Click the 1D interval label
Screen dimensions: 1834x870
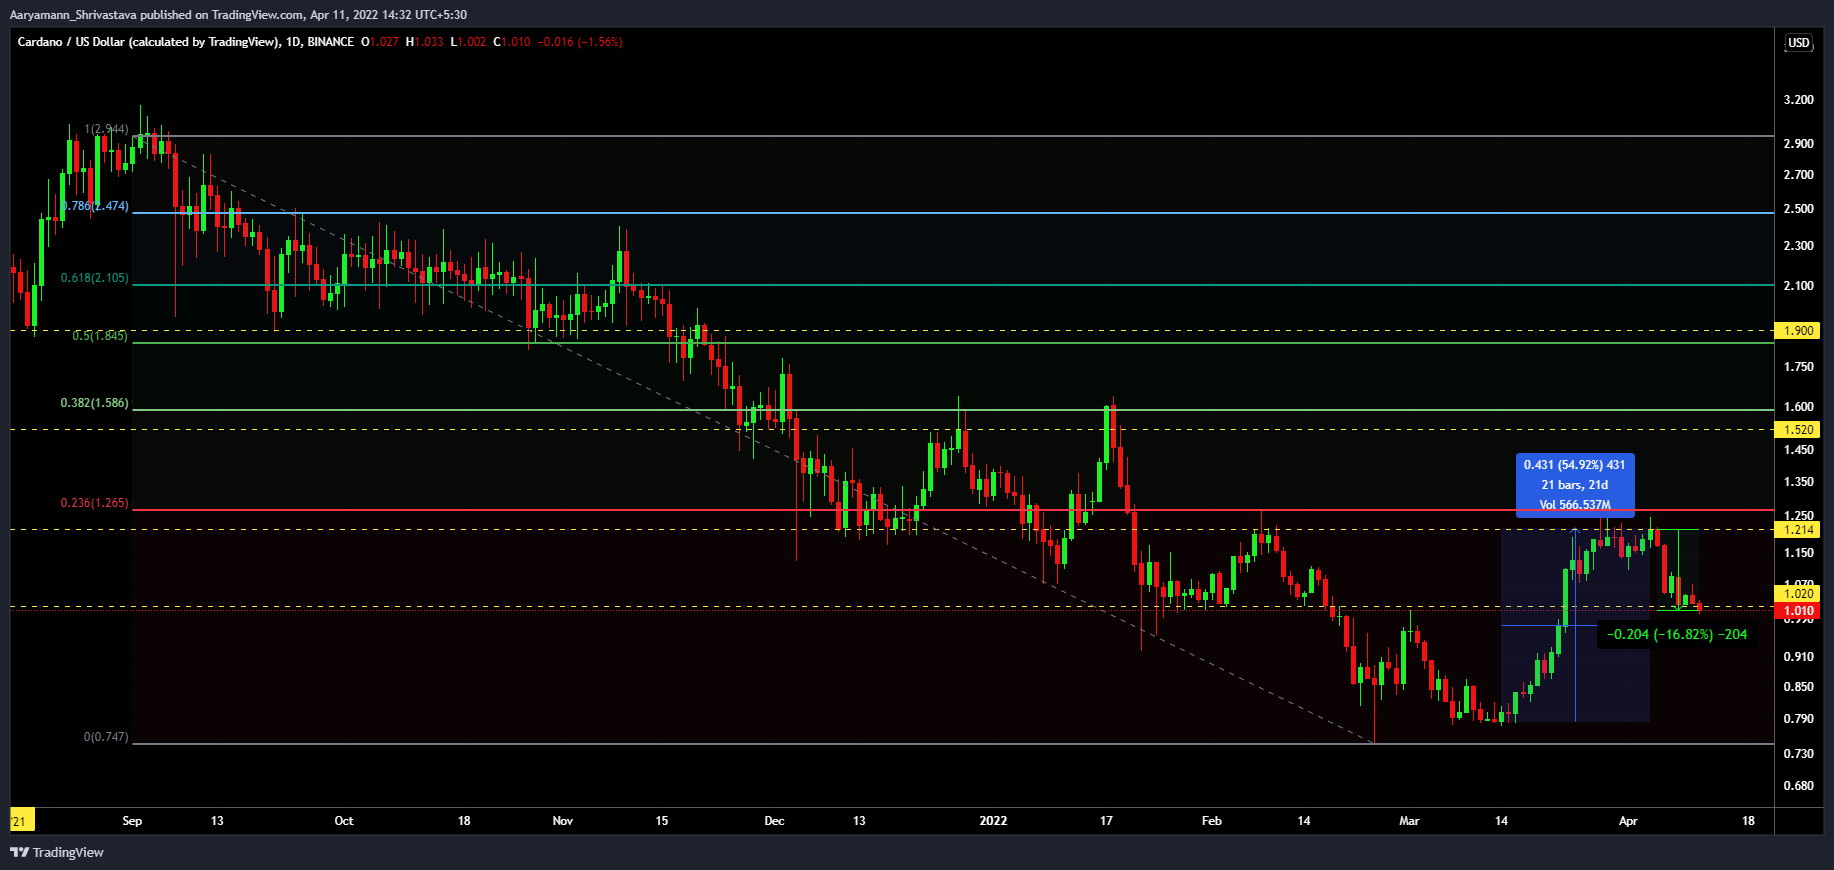[x=293, y=42]
